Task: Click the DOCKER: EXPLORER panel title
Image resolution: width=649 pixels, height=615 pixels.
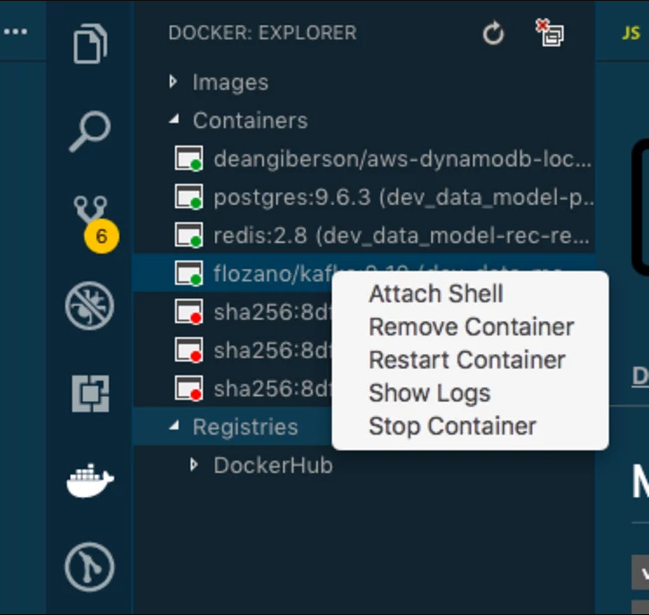Action: [x=262, y=33]
